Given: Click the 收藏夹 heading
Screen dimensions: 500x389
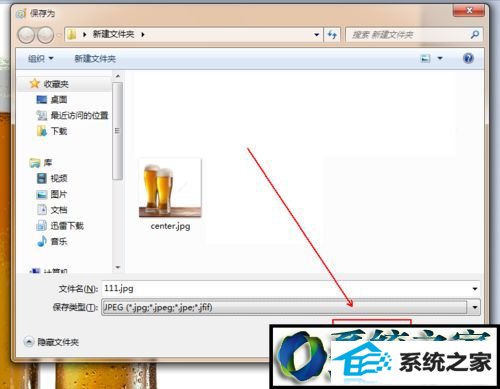Looking at the screenshot, I should point(56,84).
